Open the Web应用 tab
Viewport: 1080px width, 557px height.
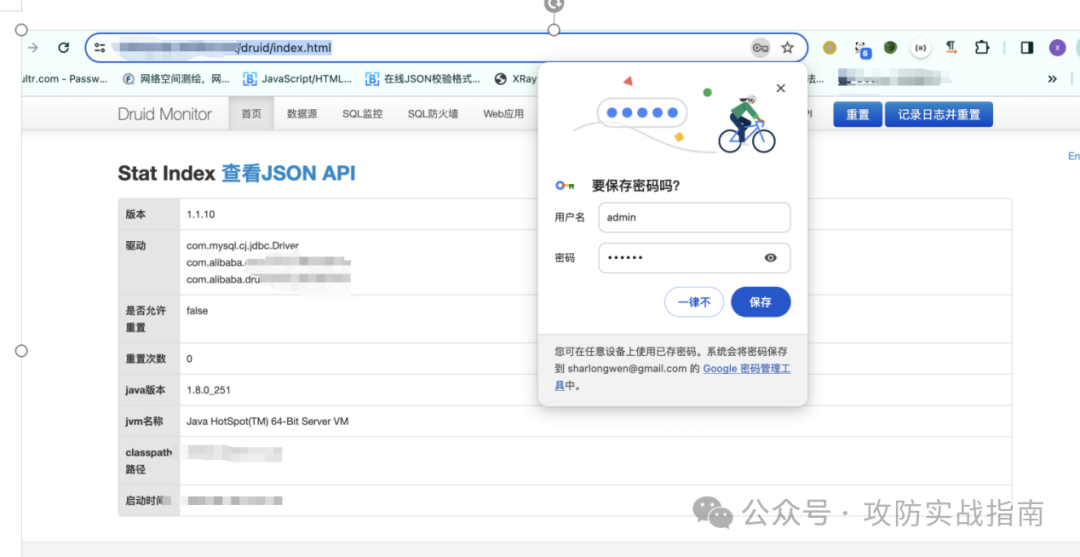click(503, 114)
